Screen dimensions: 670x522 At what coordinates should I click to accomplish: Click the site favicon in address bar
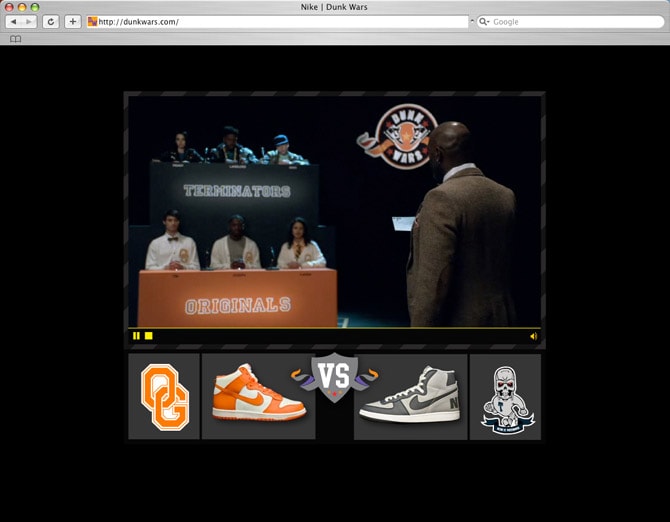coord(92,22)
